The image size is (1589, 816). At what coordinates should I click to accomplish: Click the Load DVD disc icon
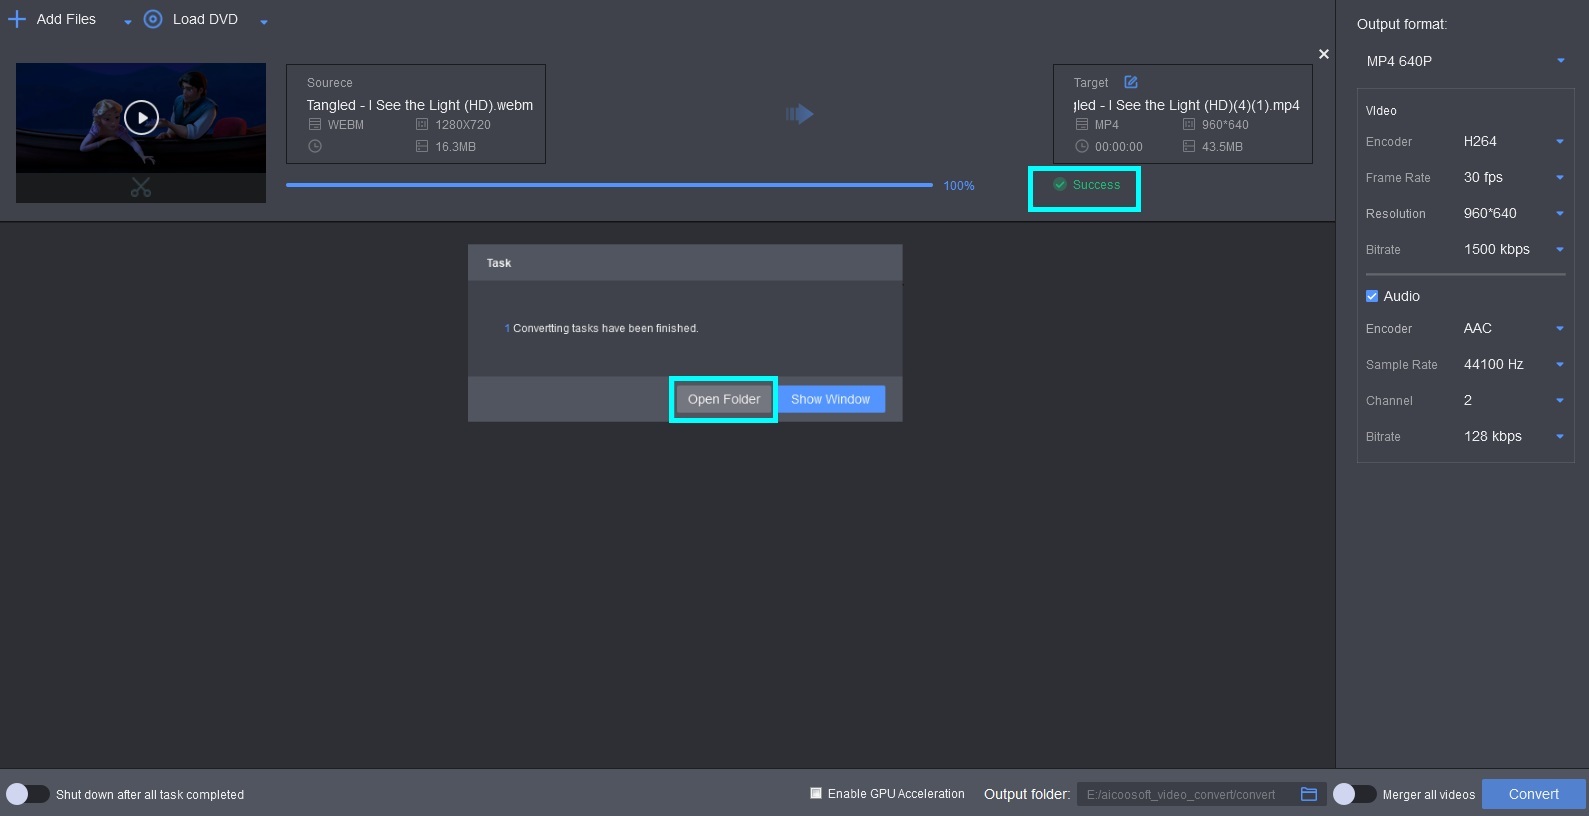tap(153, 19)
